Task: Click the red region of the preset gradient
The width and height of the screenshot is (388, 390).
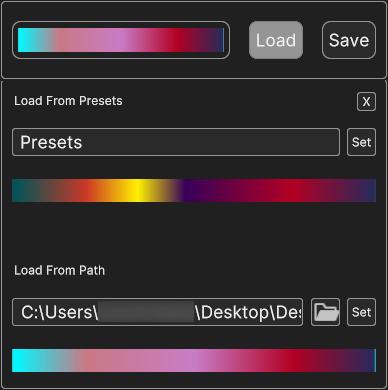Action: (290, 190)
